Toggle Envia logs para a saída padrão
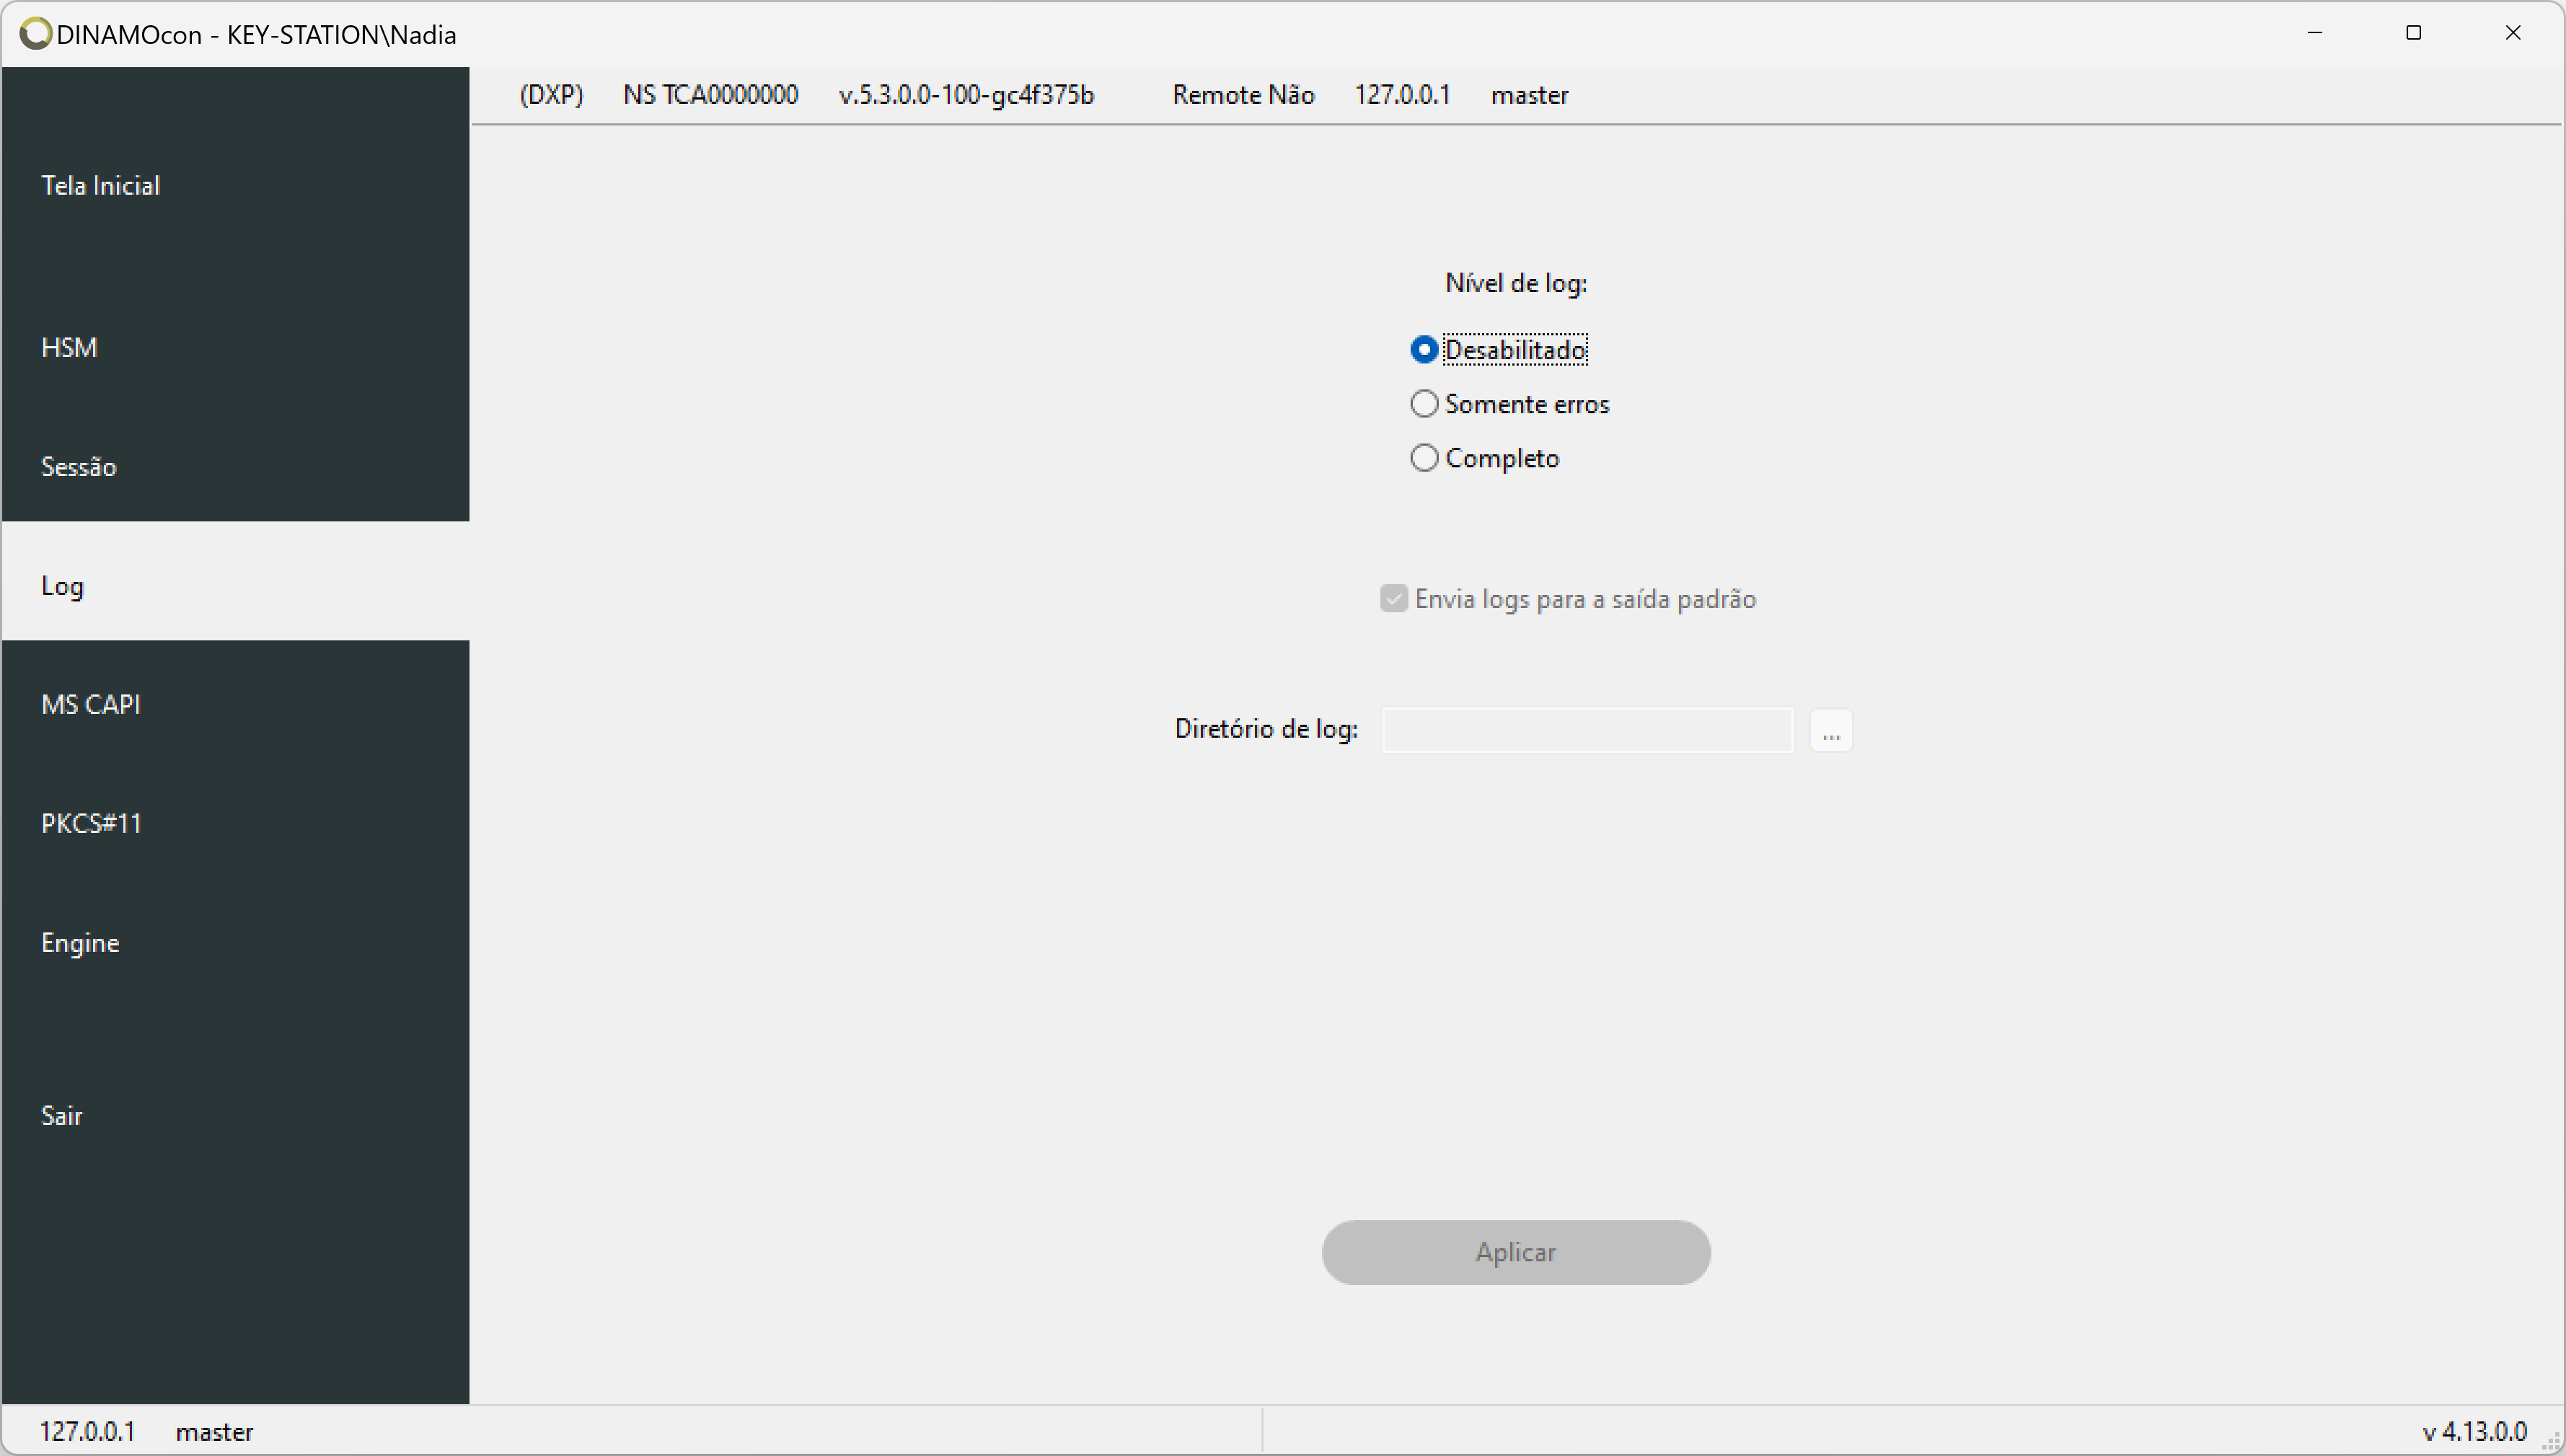 [1394, 598]
